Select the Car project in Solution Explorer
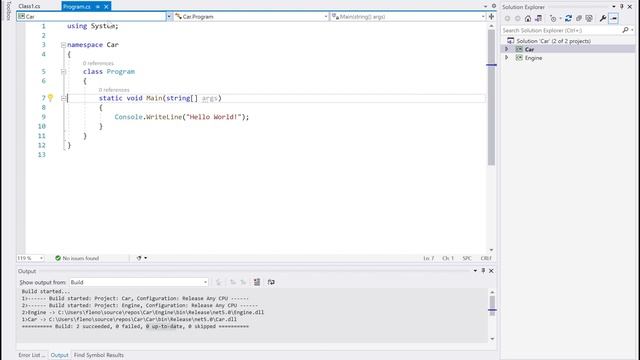 coord(529,49)
